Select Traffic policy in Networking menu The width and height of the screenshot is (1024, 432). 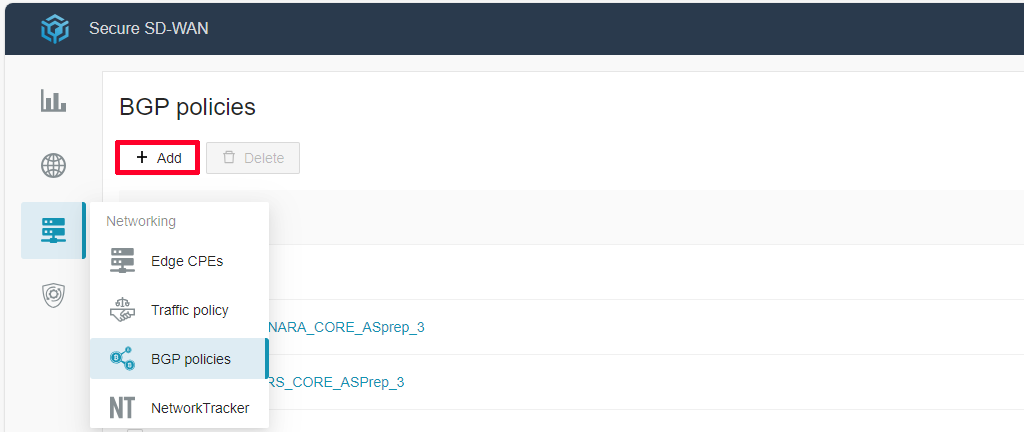(x=189, y=310)
